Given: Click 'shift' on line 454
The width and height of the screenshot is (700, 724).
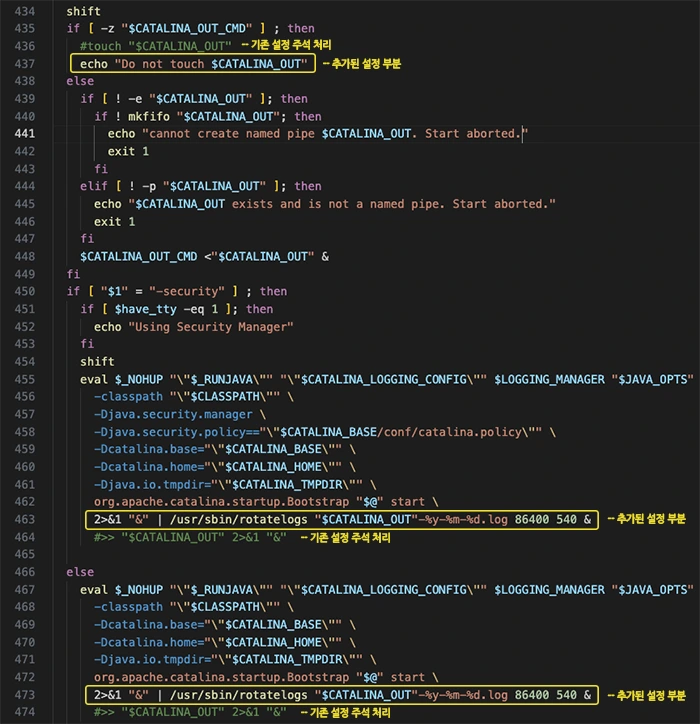Looking at the screenshot, I should (97, 362).
